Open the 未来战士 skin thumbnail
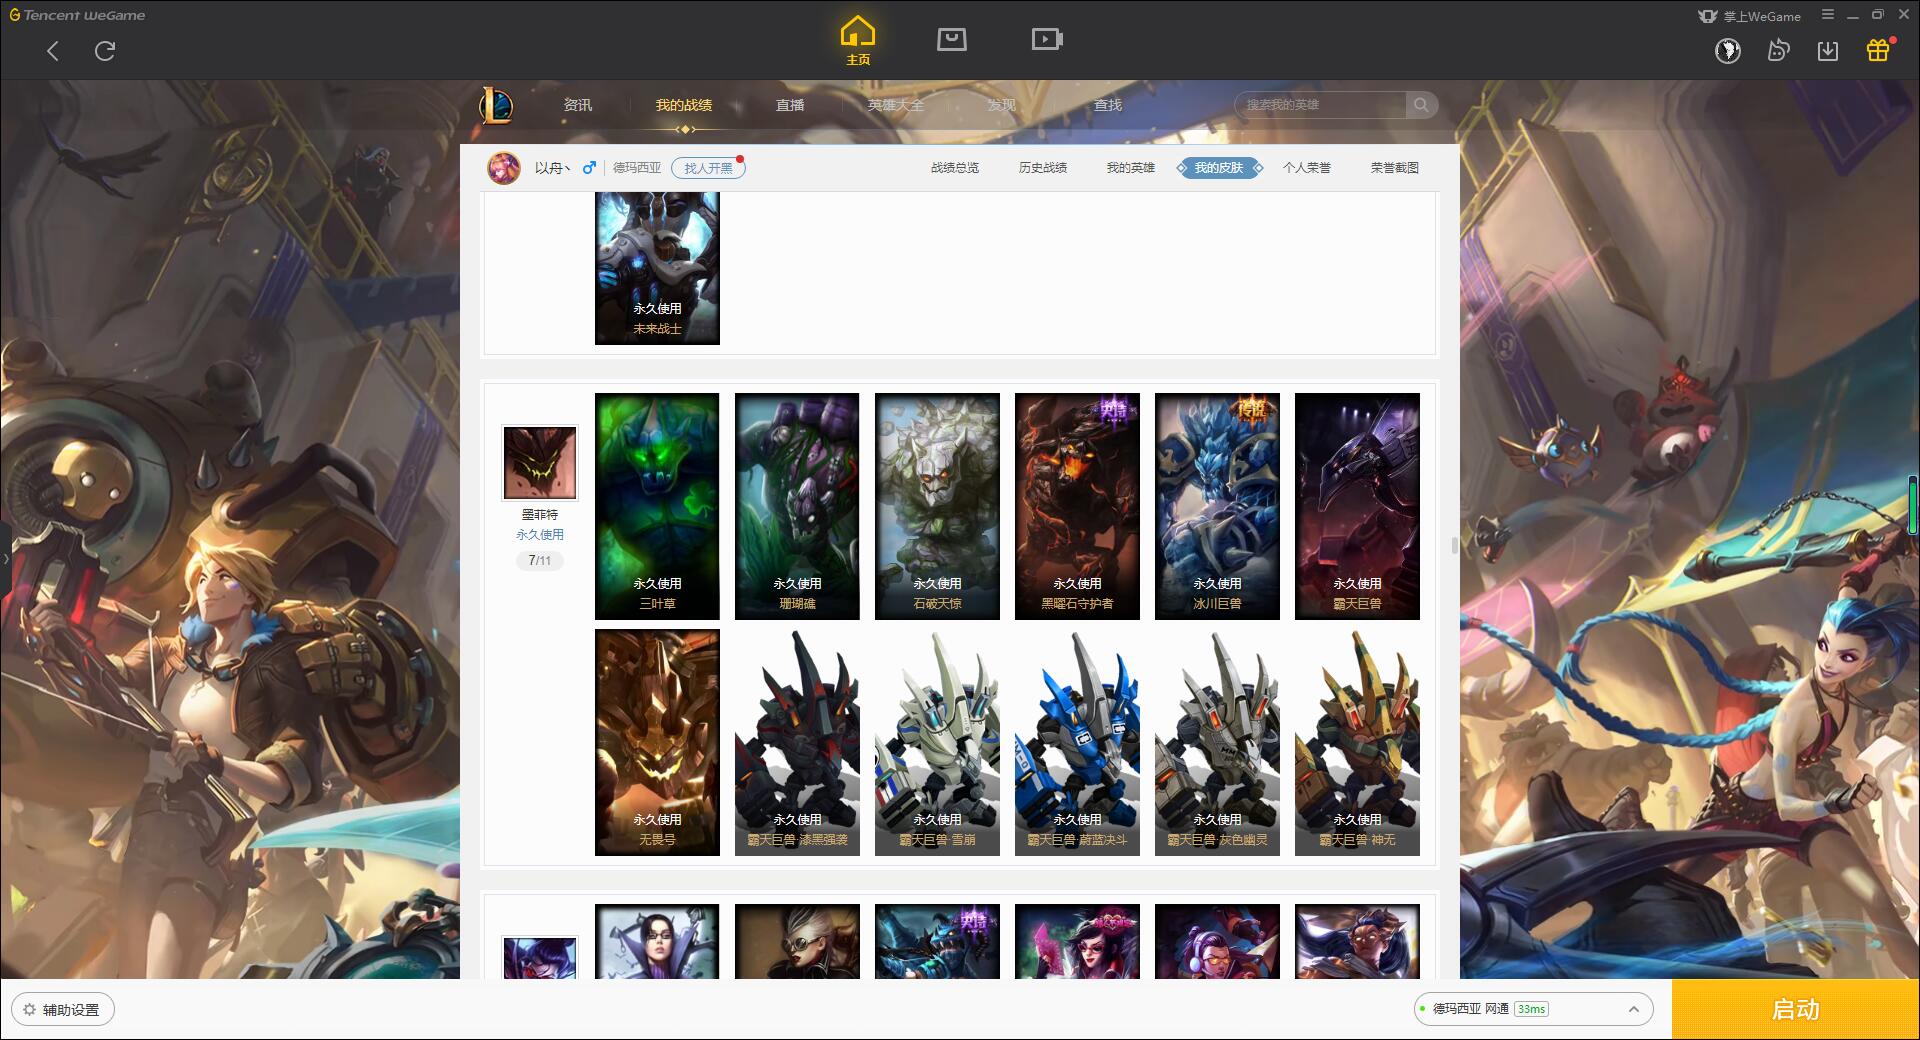The height and width of the screenshot is (1040, 1920). pyautogui.click(x=657, y=268)
